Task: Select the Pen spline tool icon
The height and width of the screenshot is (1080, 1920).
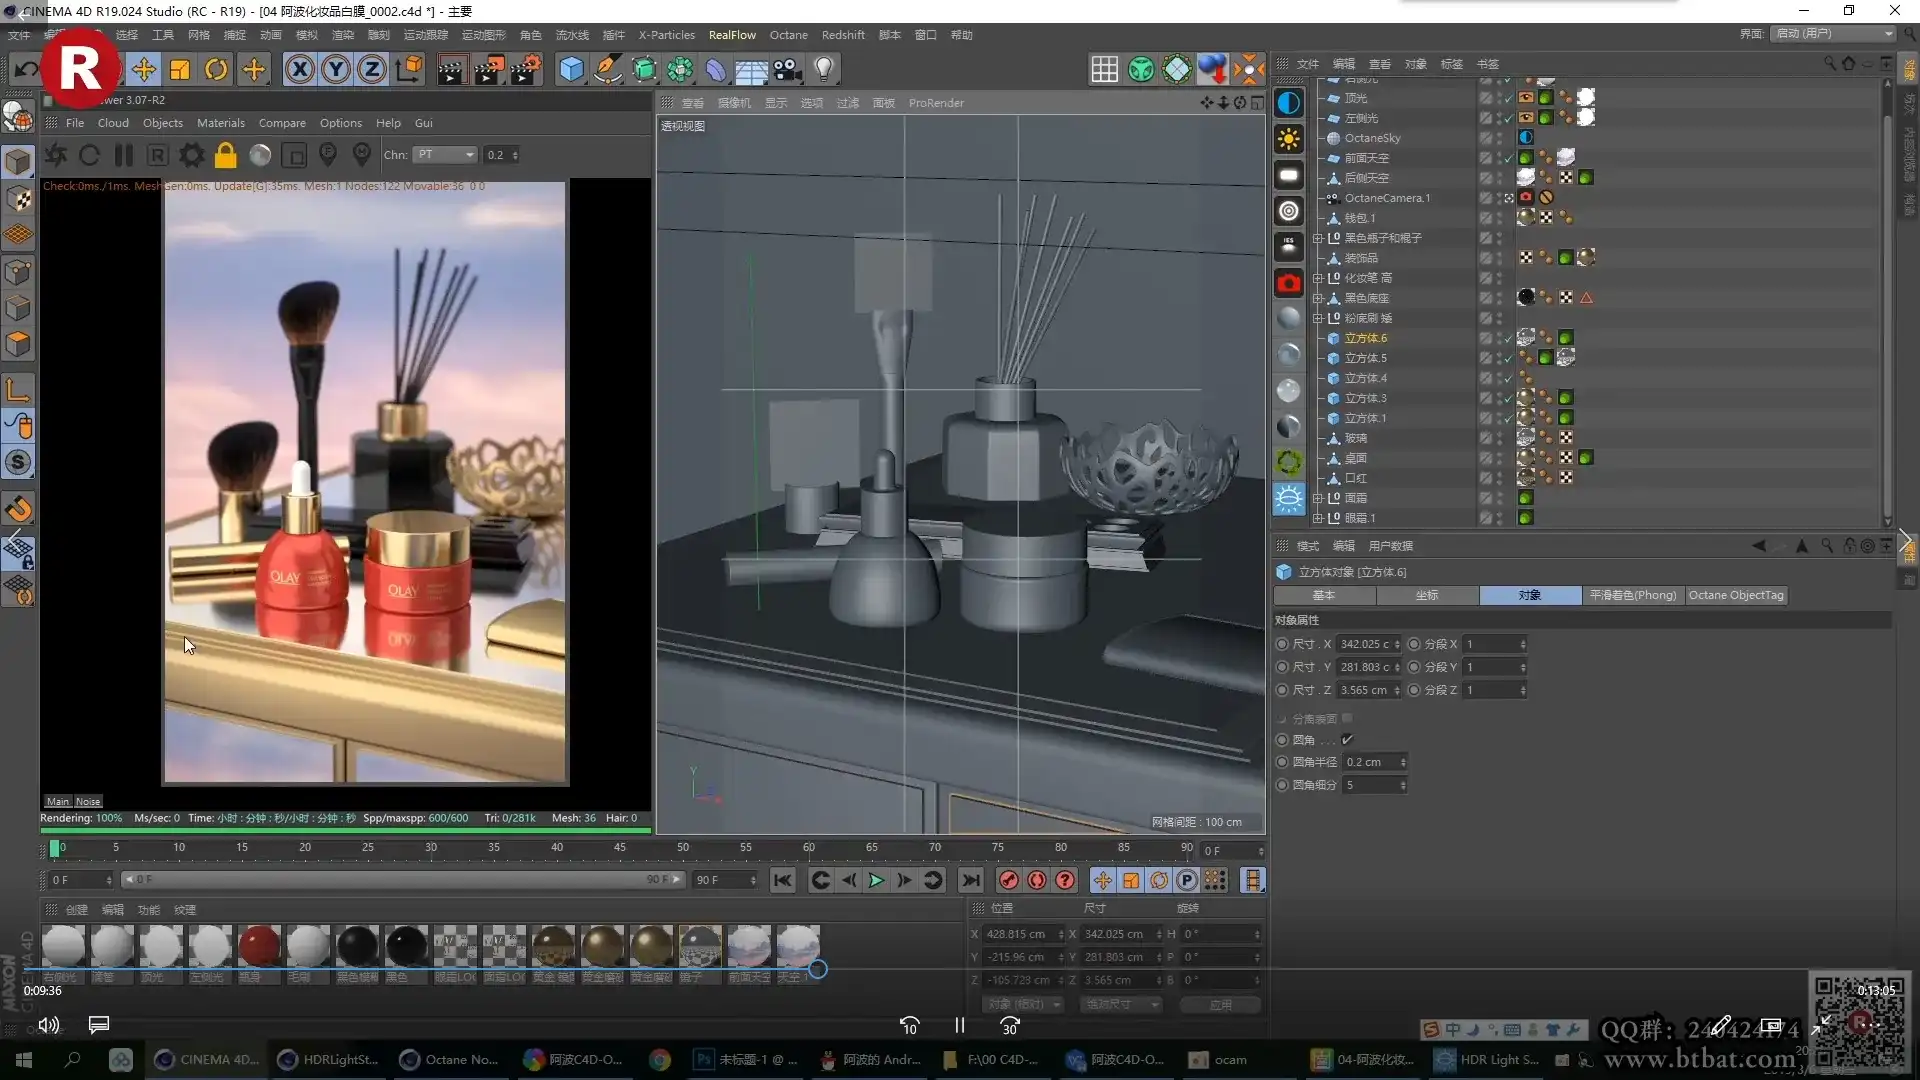Action: pyautogui.click(x=609, y=69)
